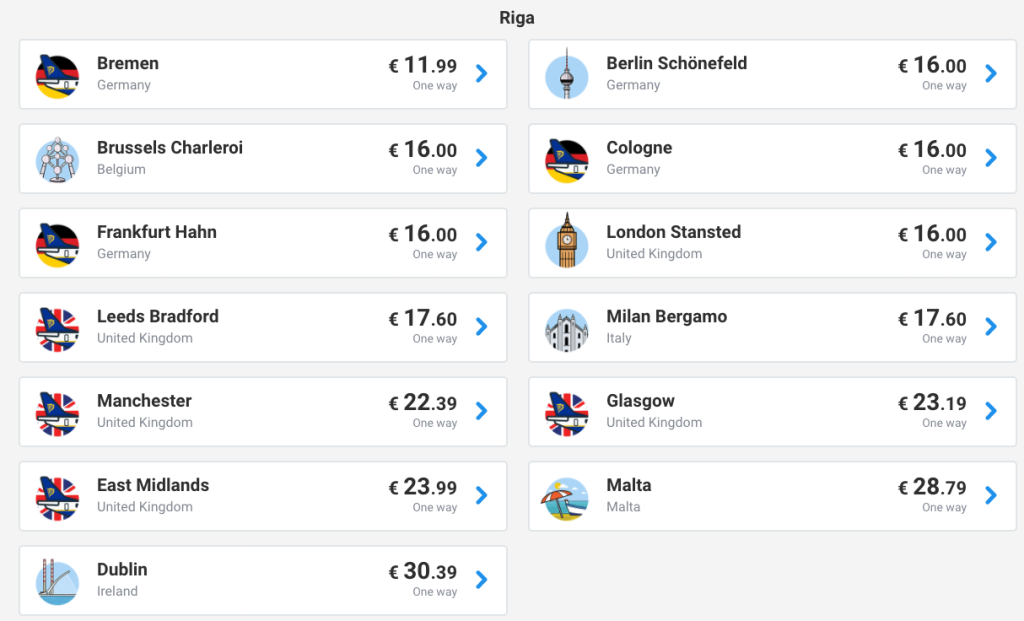Open the chevron arrow for Bremen flight
The image size is (1024, 621).
(482, 74)
